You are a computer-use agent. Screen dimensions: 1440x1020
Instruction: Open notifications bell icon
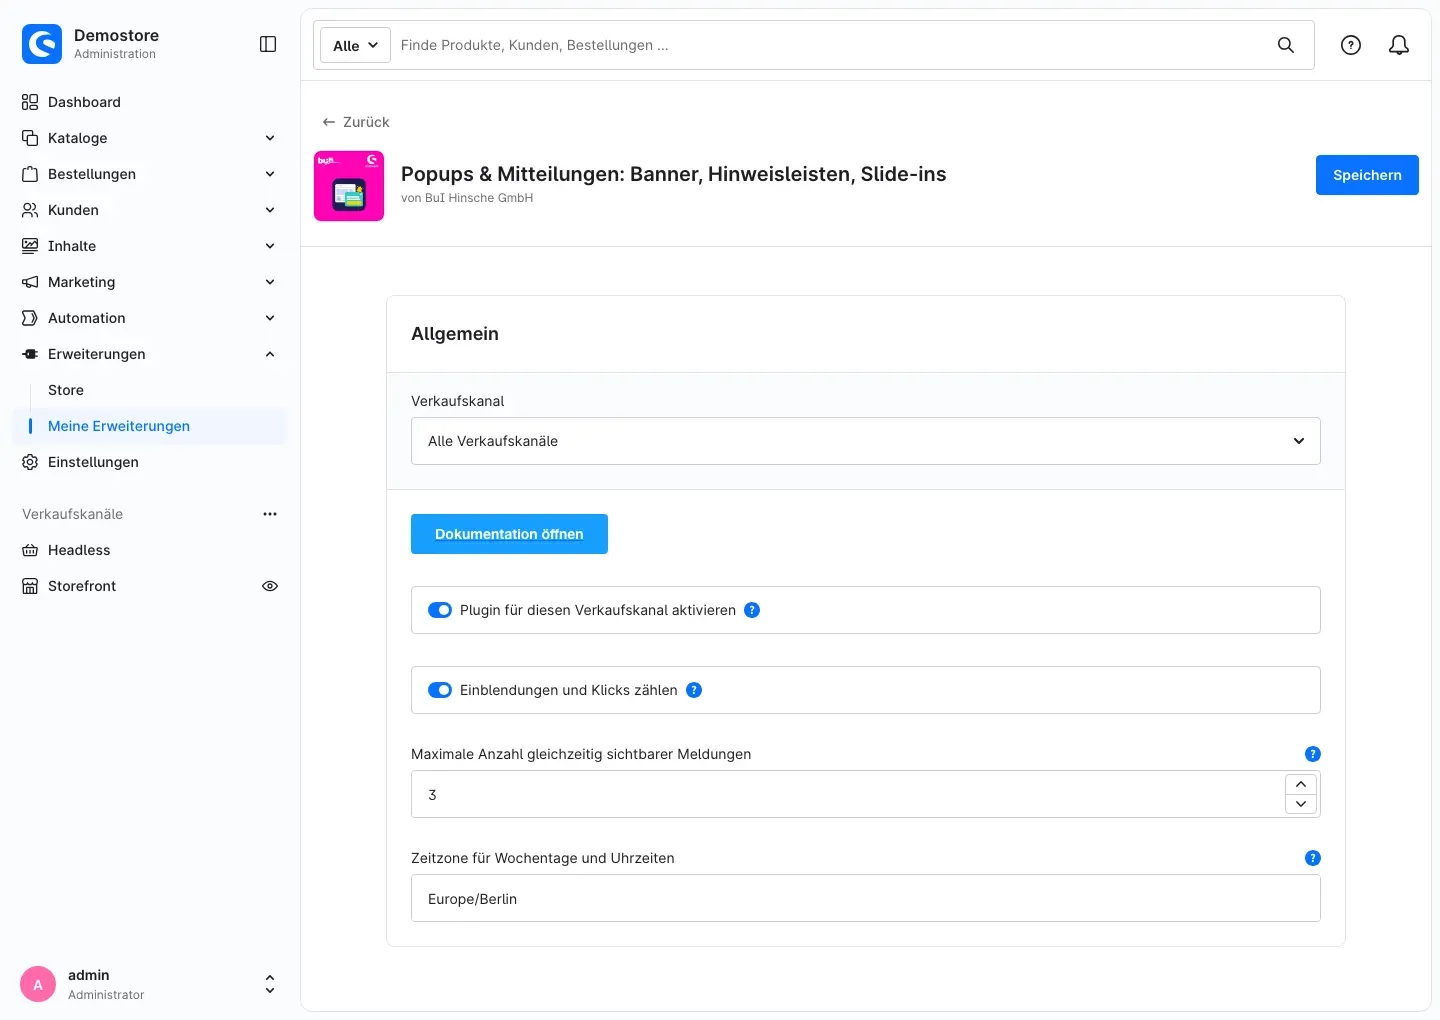pos(1399,45)
